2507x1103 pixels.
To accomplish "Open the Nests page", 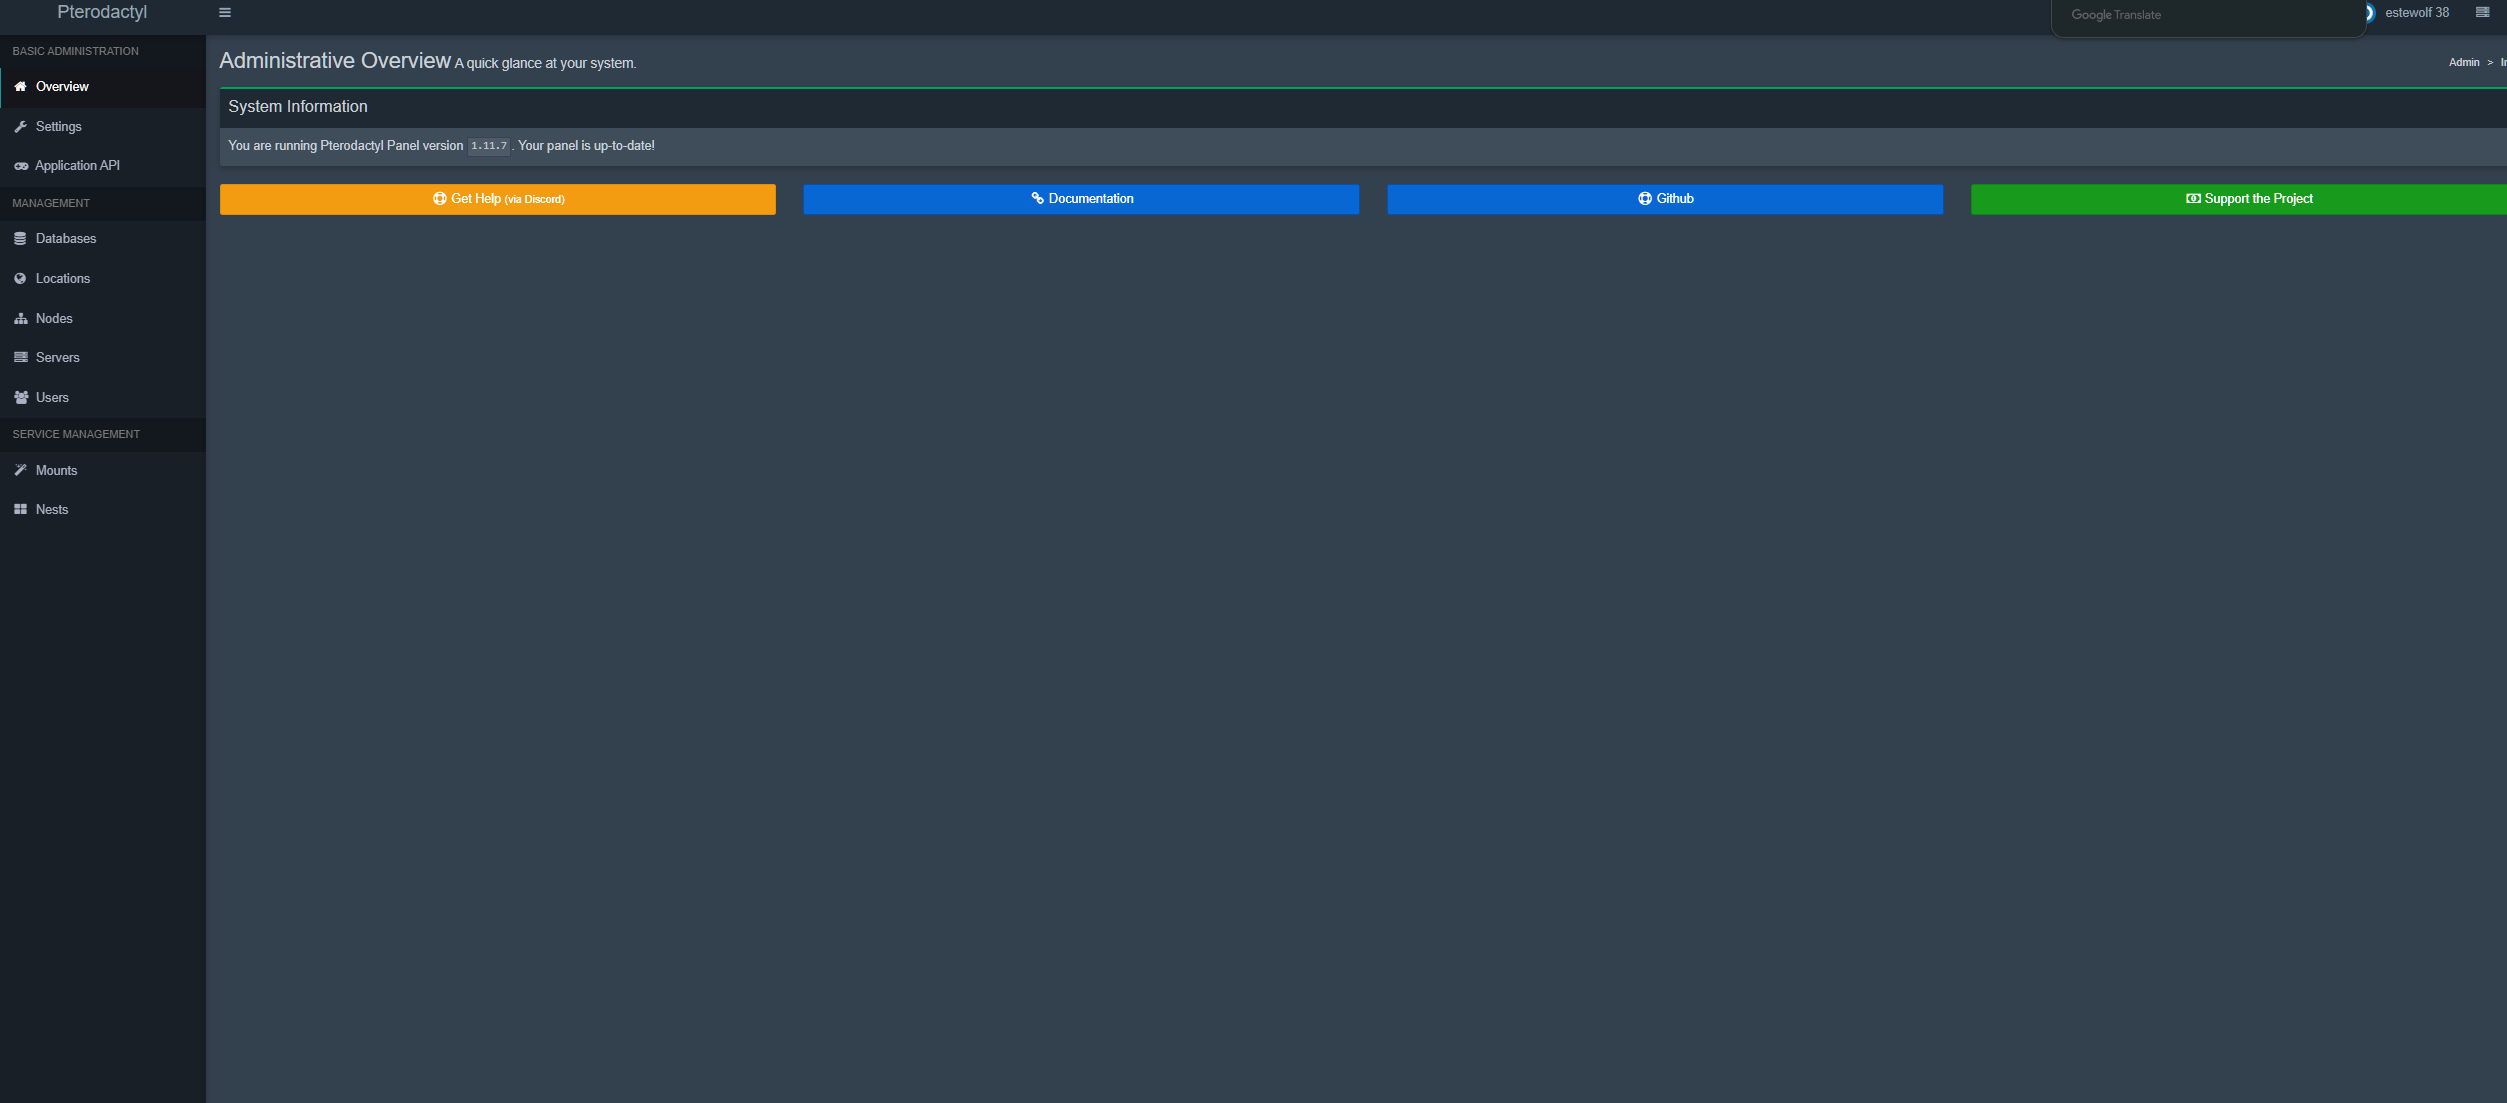I will coord(103,510).
